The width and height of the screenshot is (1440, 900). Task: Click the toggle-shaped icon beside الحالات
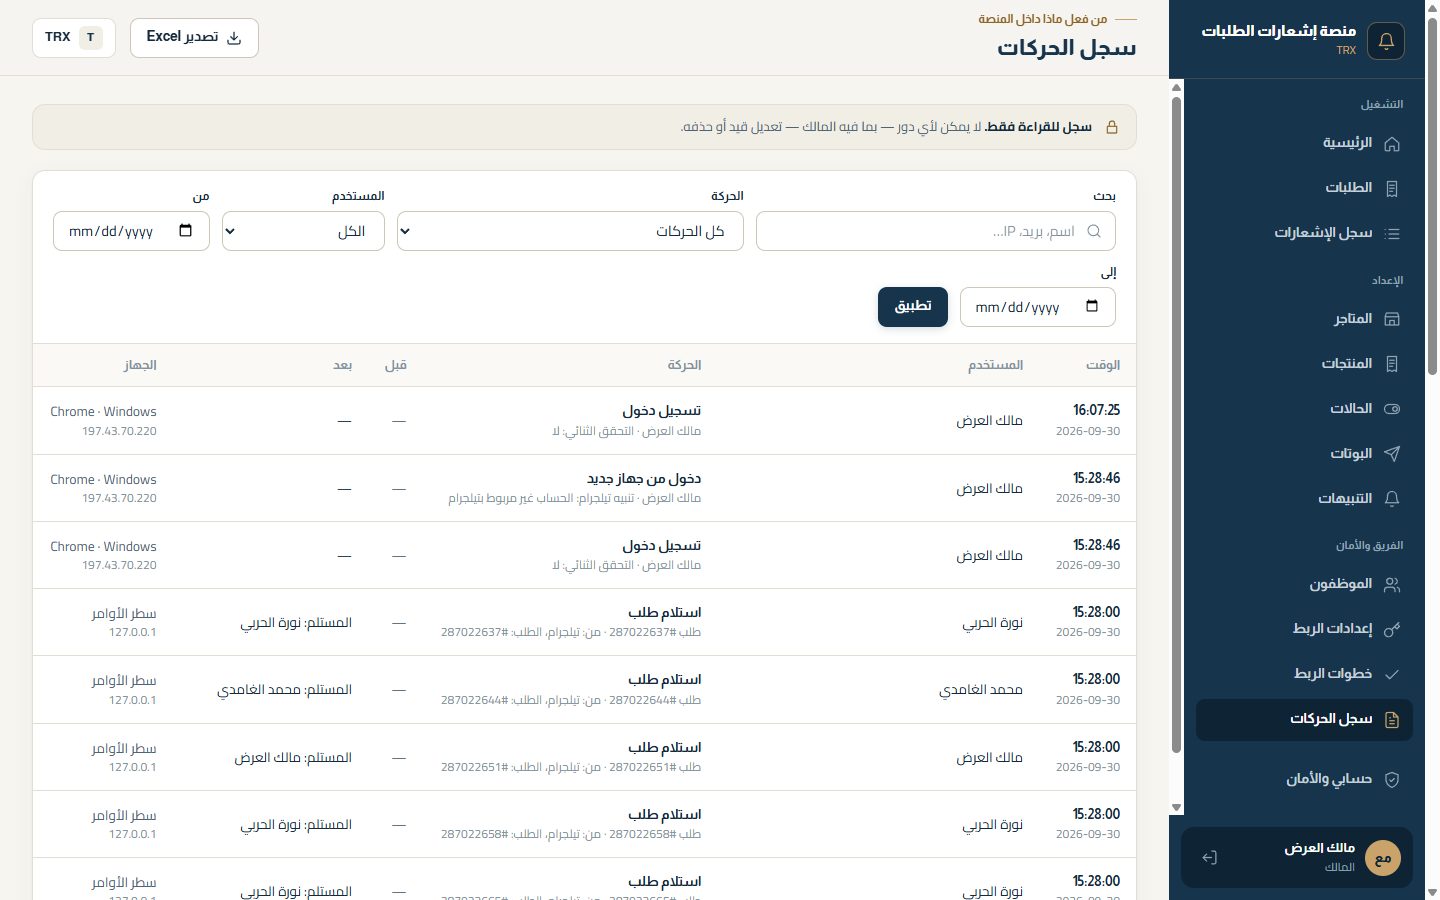click(x=1391, y=409)
